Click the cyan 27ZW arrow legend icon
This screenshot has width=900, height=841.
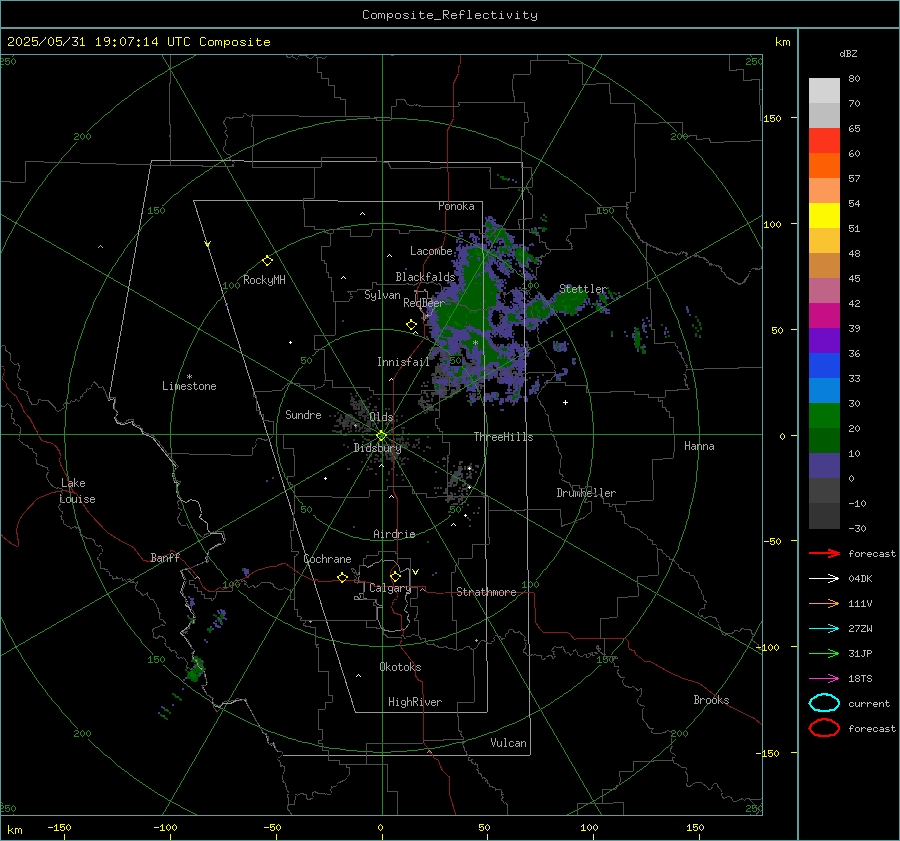(x=824, y=629)
